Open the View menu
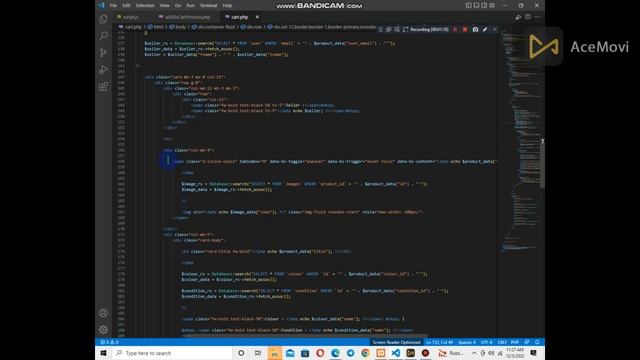The image size is (640, 360). click(x=164, y=5)
